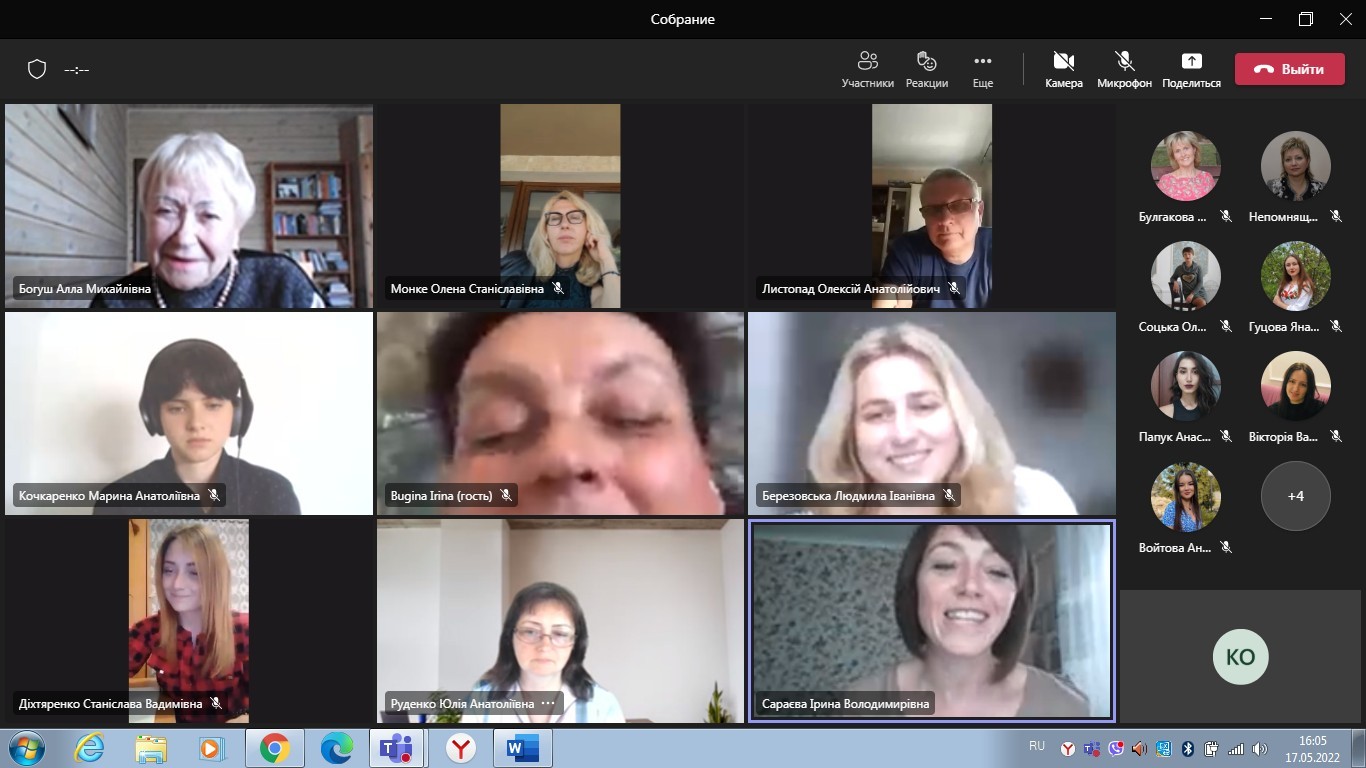Click the muted mic icon next to Папук Анас...

coord(1226,436)
